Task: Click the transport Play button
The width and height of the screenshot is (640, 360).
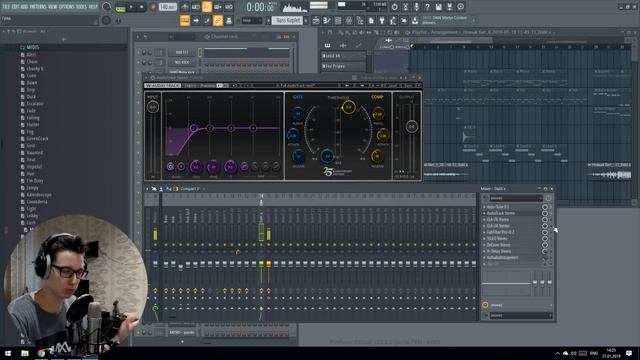Action: coord(131,7)
